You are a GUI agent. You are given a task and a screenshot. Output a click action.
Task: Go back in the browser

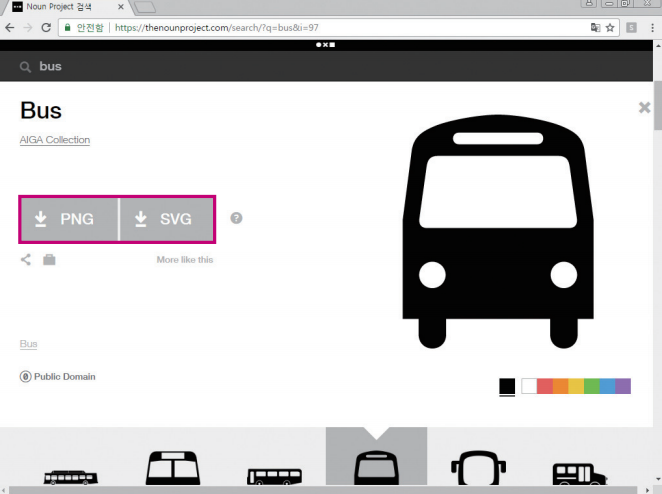click(10, 28)
